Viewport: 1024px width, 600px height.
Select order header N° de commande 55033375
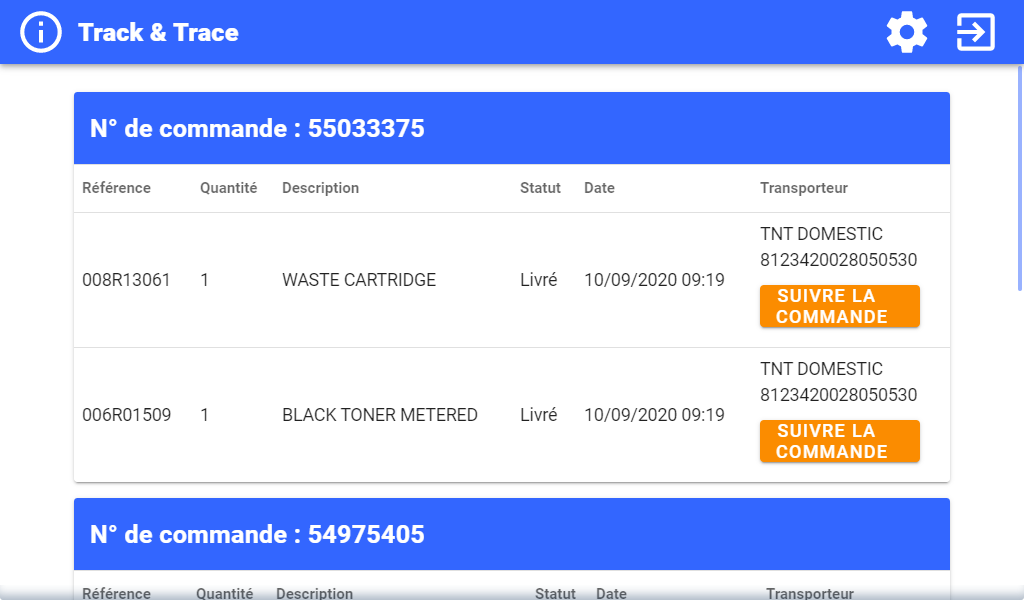point(257,128)
